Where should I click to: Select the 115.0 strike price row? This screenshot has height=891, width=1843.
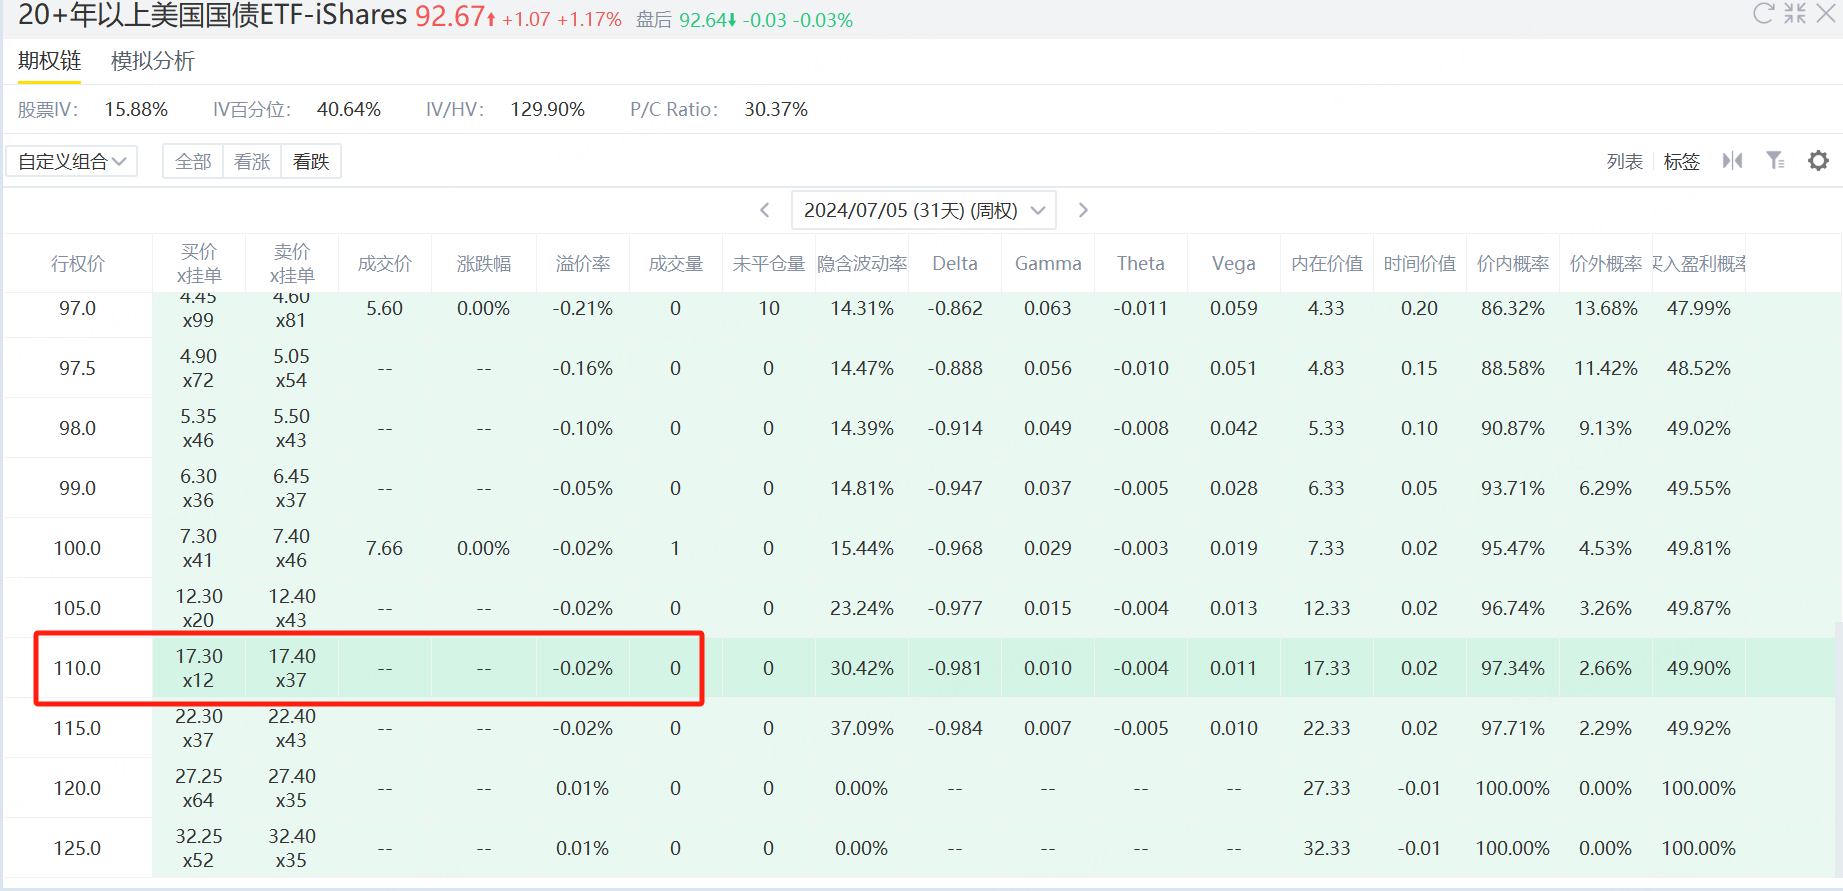[x=921, y=728]
